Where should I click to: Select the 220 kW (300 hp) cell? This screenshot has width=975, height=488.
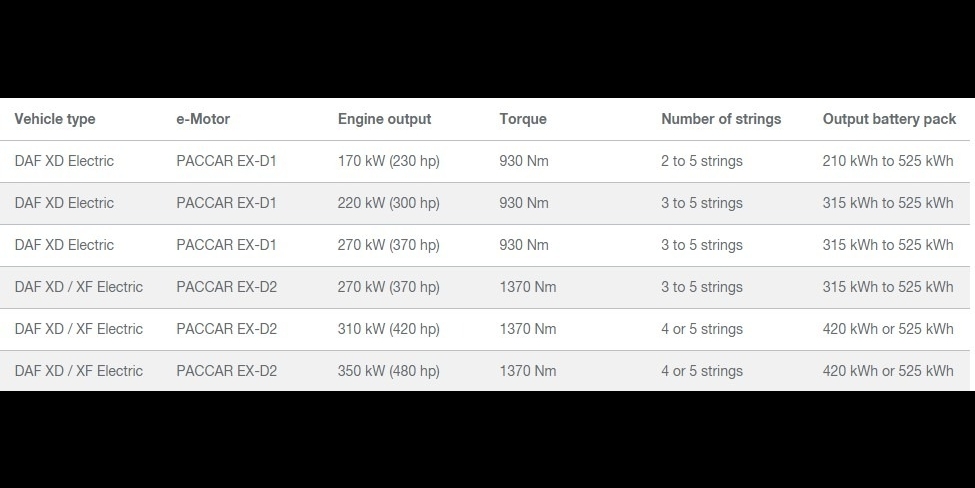point(388,203)
